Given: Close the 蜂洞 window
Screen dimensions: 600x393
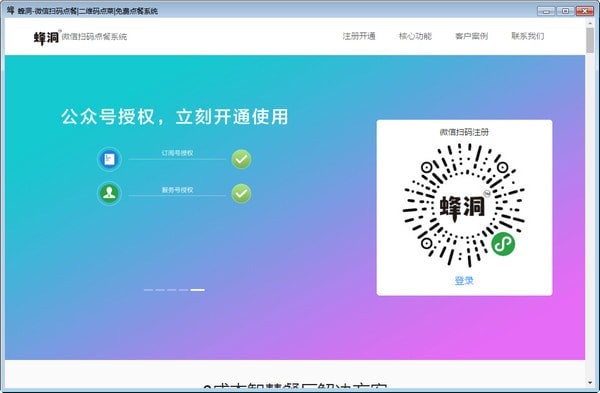Looking at the screenshot, I should coord(584,11).
